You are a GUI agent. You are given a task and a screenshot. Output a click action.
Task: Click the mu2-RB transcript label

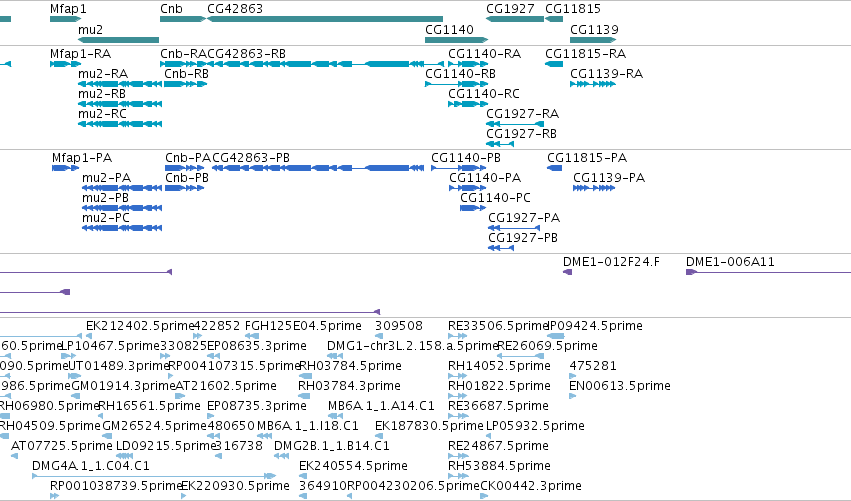(102, 94)
